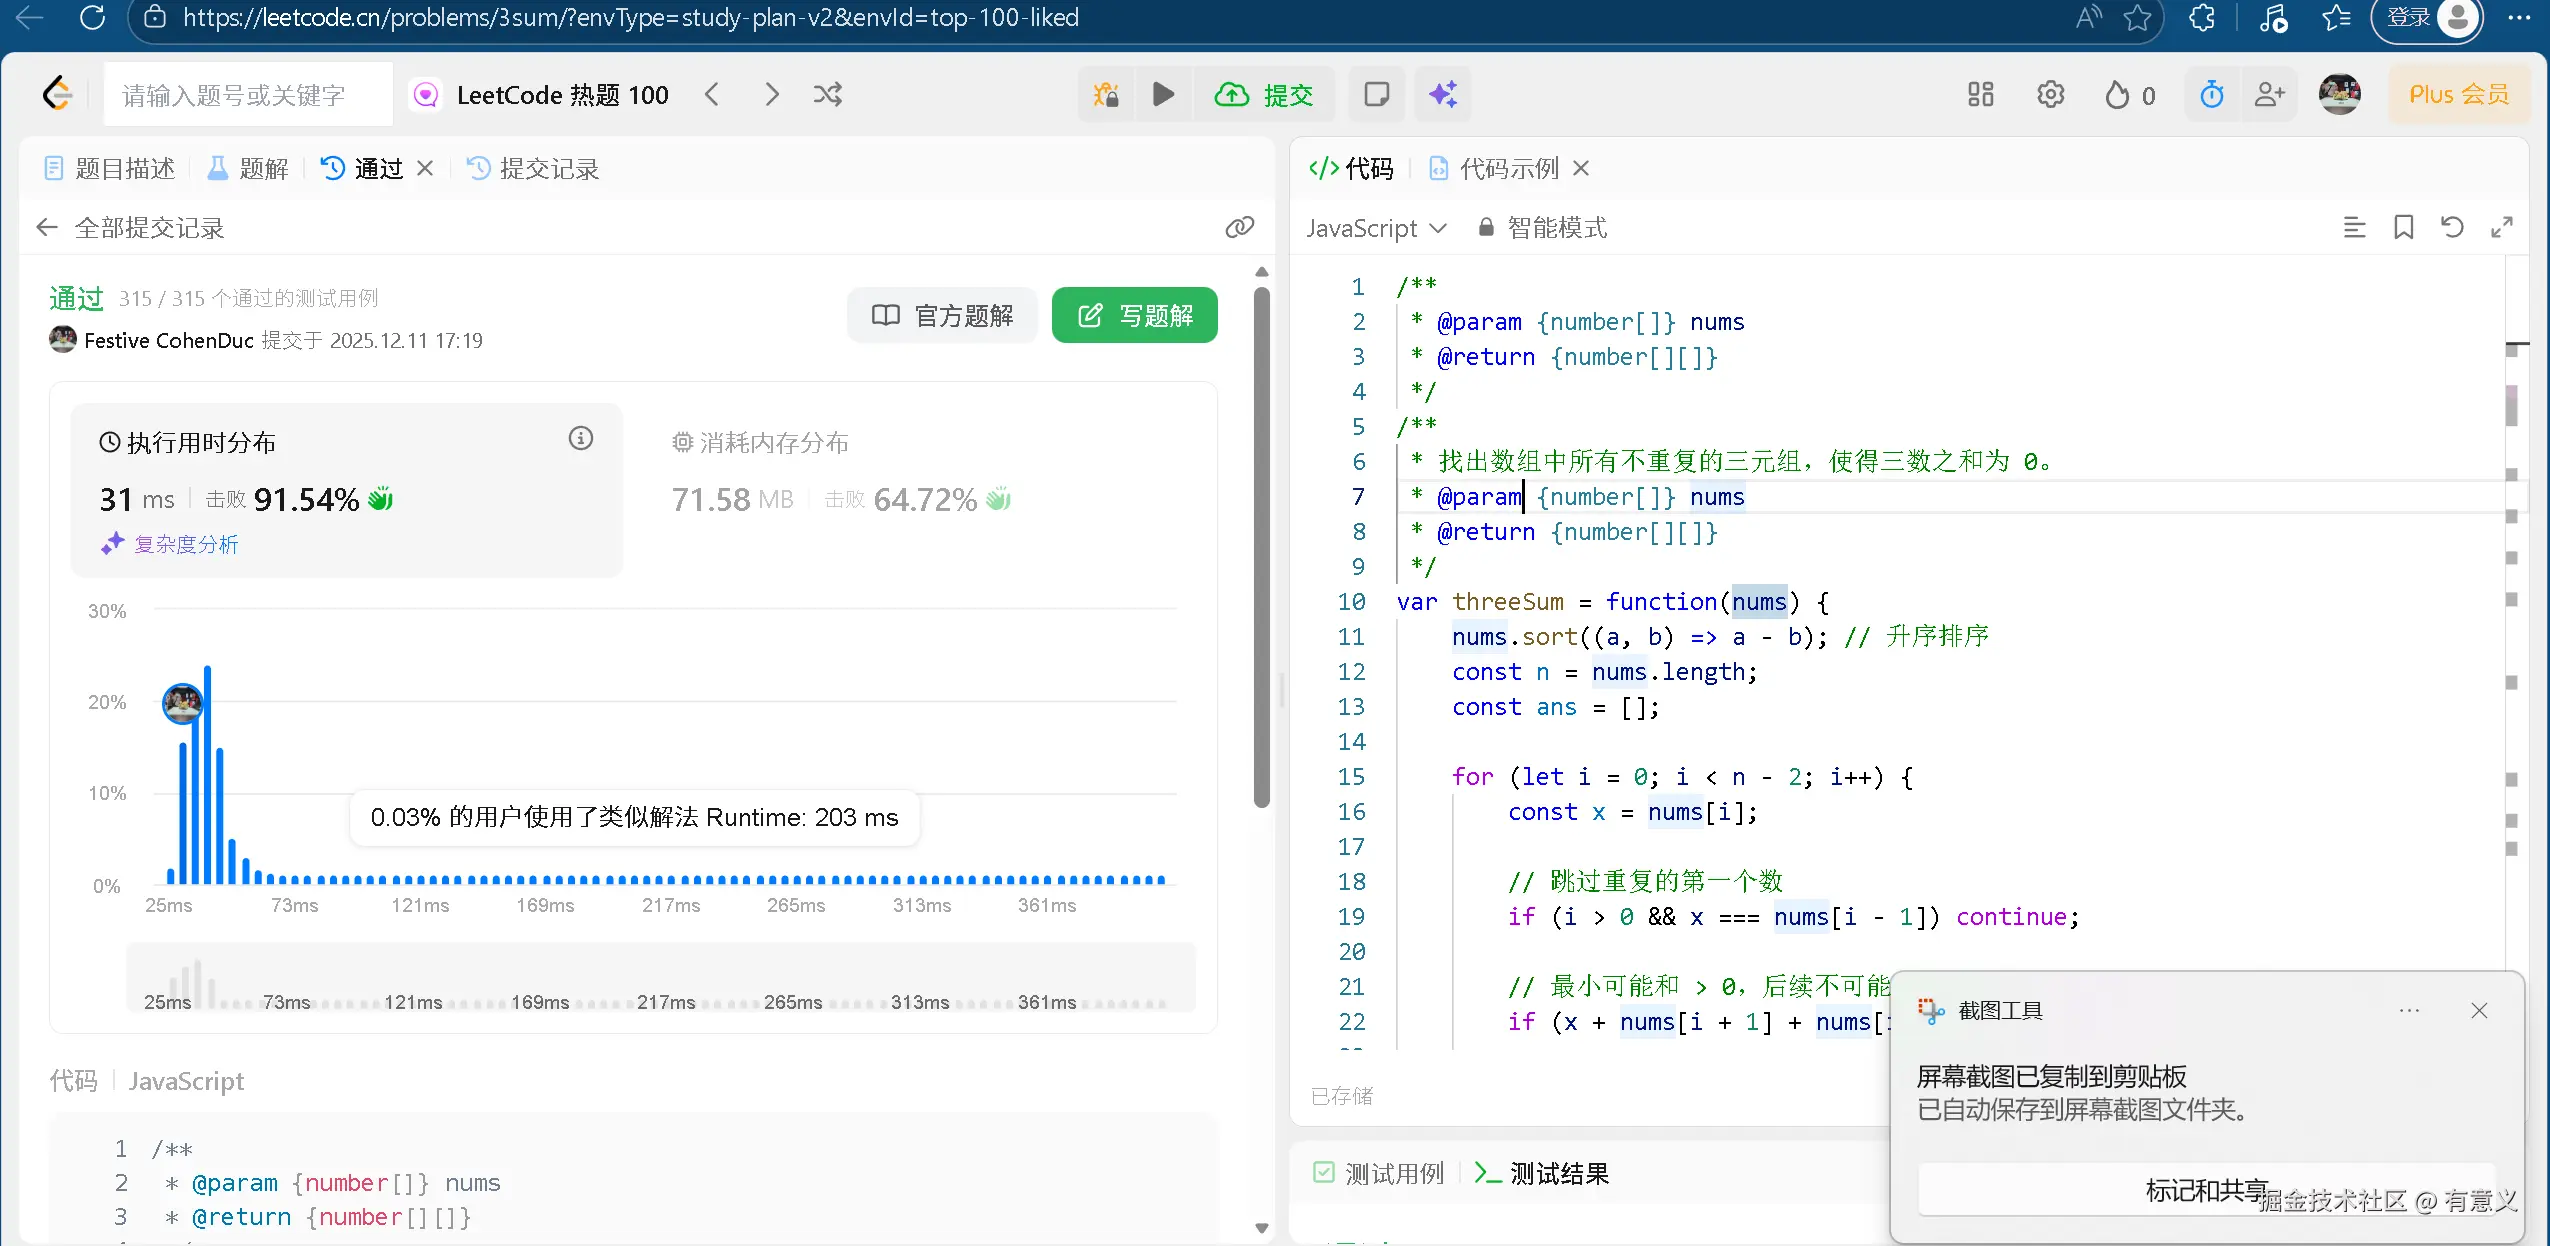Click the LeetCode logo icon
The height and width of the screenshot is (1246, 2550).
[58, 94]
